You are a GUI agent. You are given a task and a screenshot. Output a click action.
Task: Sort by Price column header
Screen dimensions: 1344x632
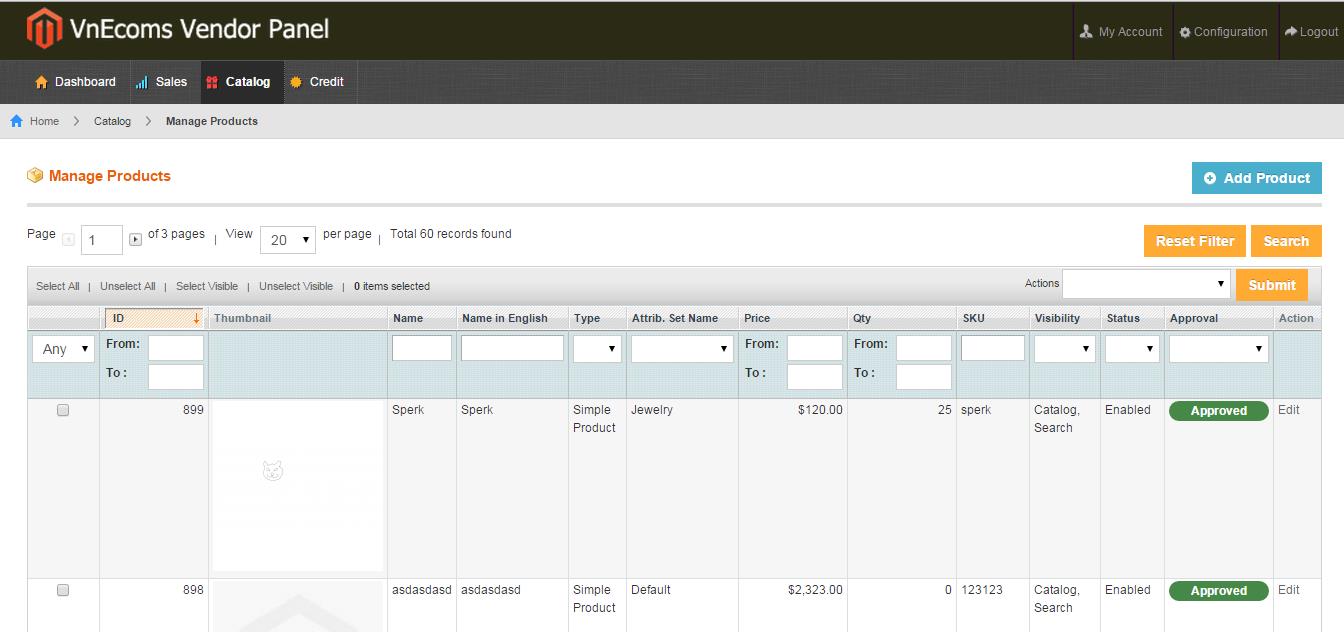(x=757, y=318)
